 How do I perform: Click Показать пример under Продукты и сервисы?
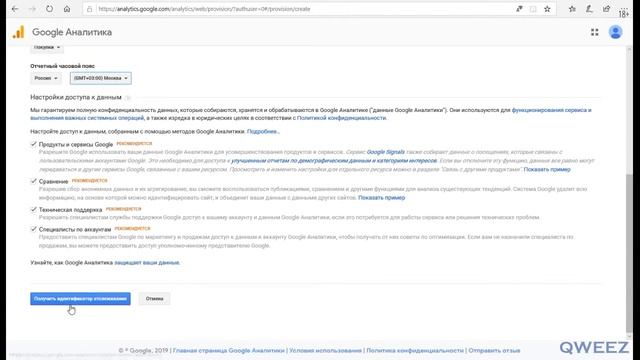547,169
